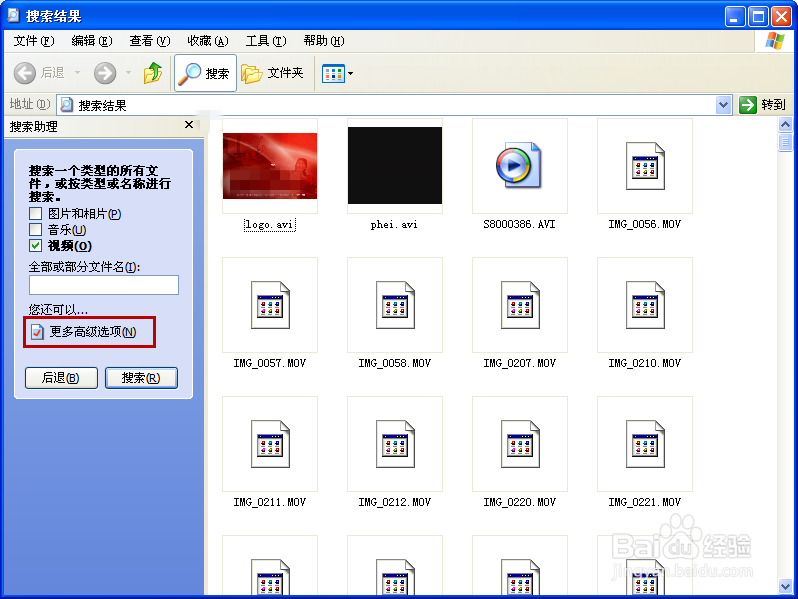This screenshot has height=599, width=798.
Task: Toggle the Search (搜索) toolbar button
Action: coord(206,73)
